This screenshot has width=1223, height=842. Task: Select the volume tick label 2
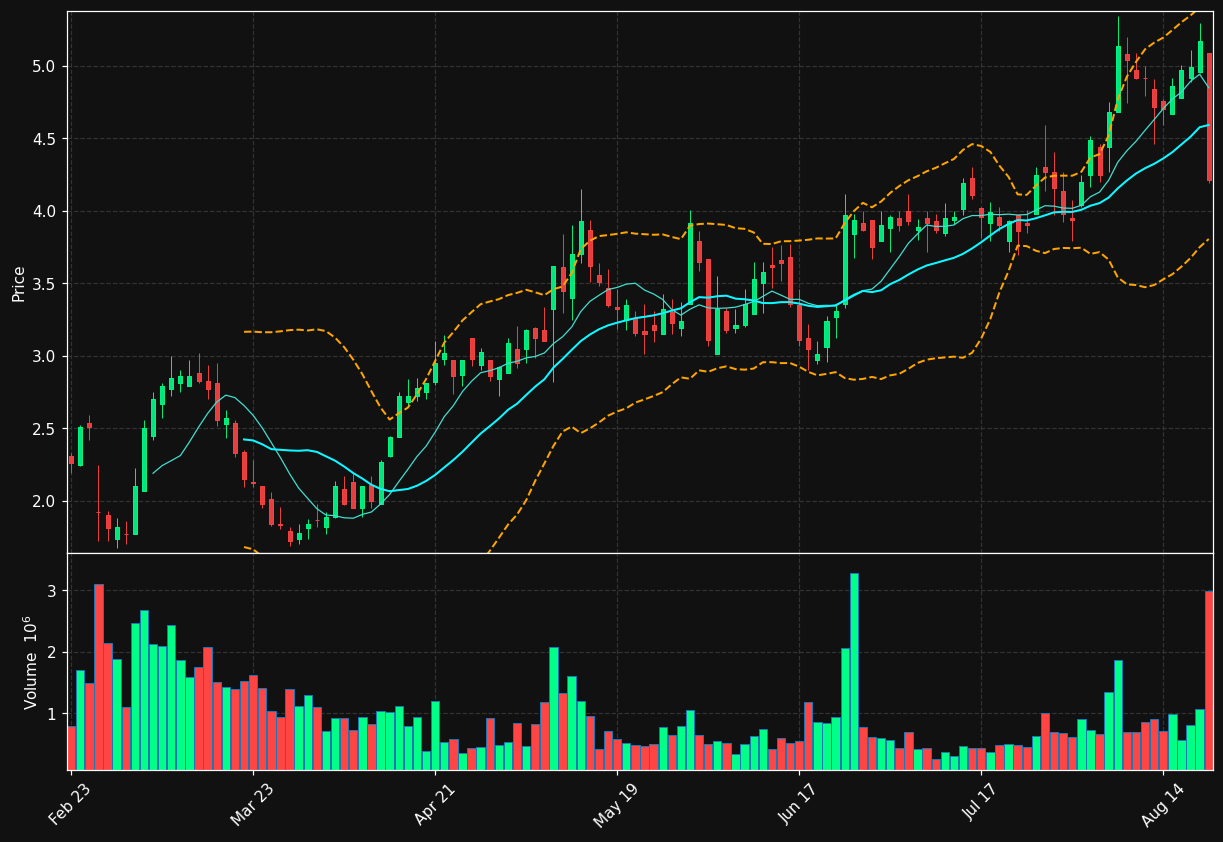coord(53,653)
